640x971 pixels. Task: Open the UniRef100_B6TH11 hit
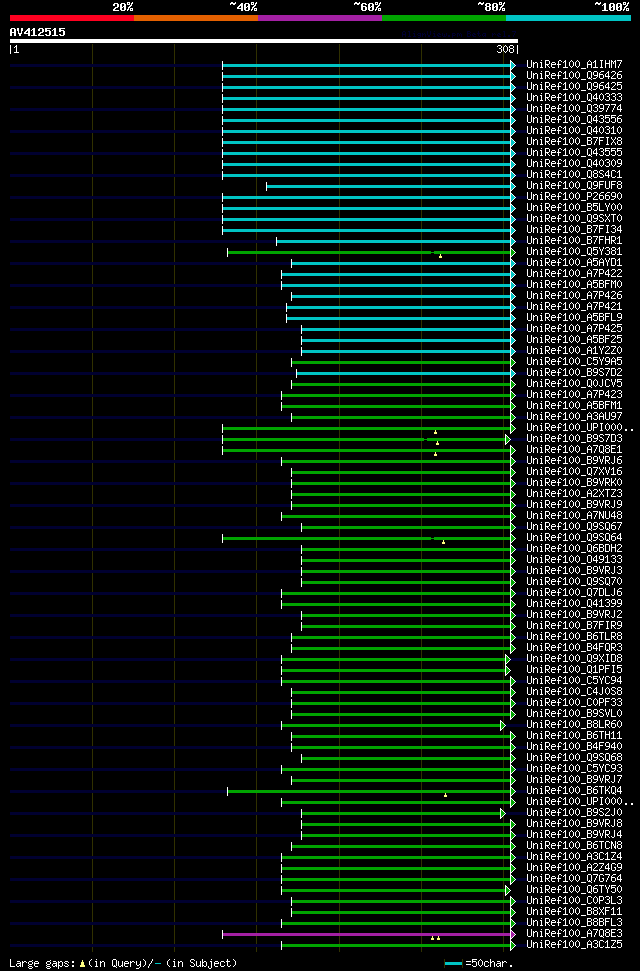point(574,736)
